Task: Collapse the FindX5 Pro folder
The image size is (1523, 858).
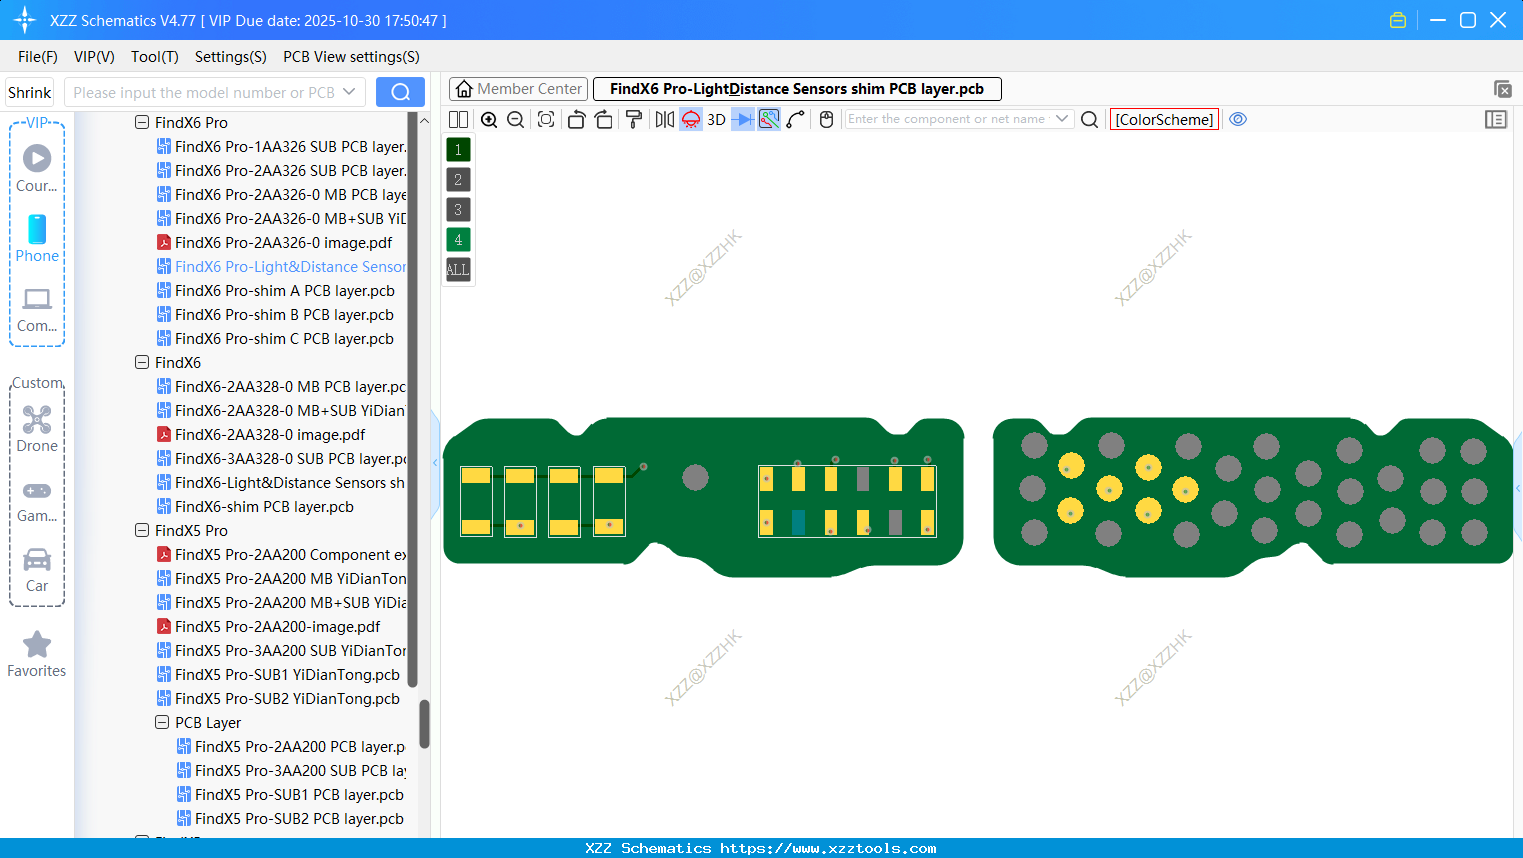Action: (x=142, y=530)
